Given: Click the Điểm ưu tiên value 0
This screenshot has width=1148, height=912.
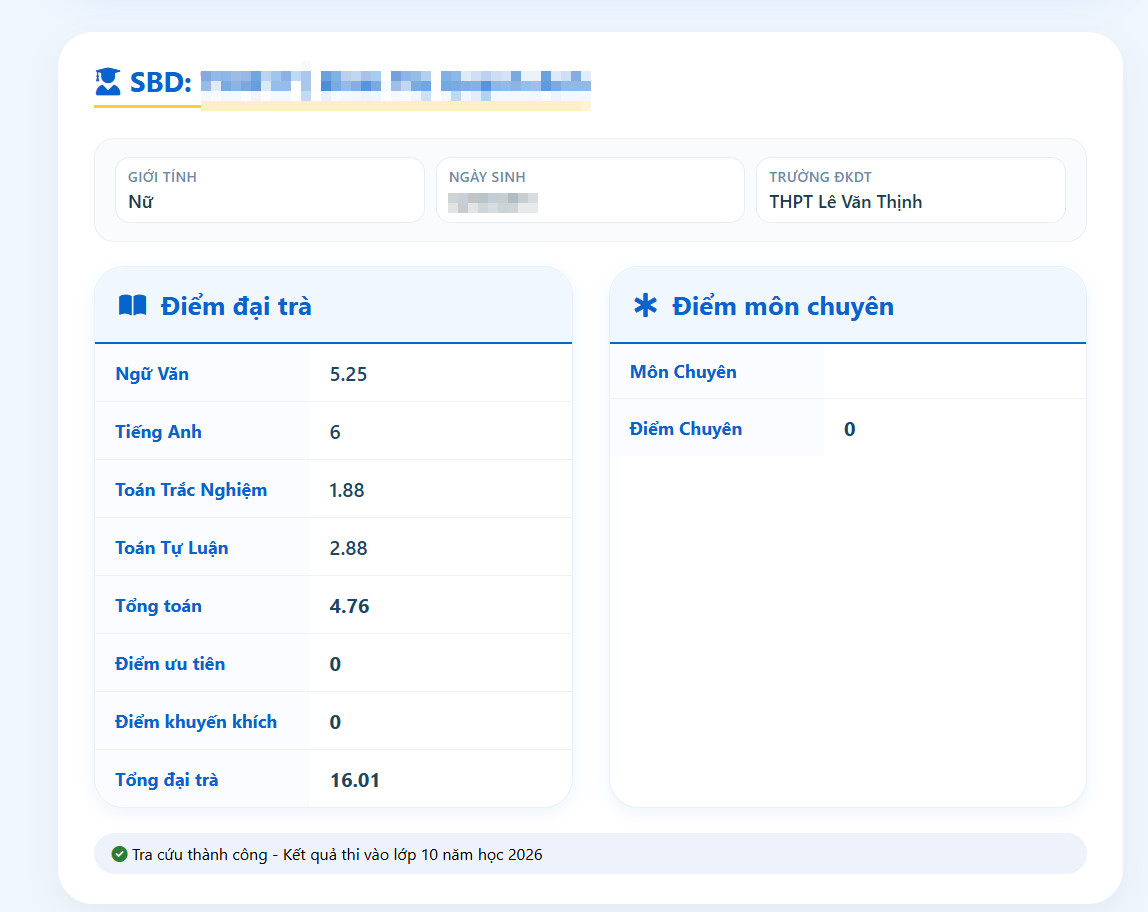Looking at the screenshot, I should [335, 664].
